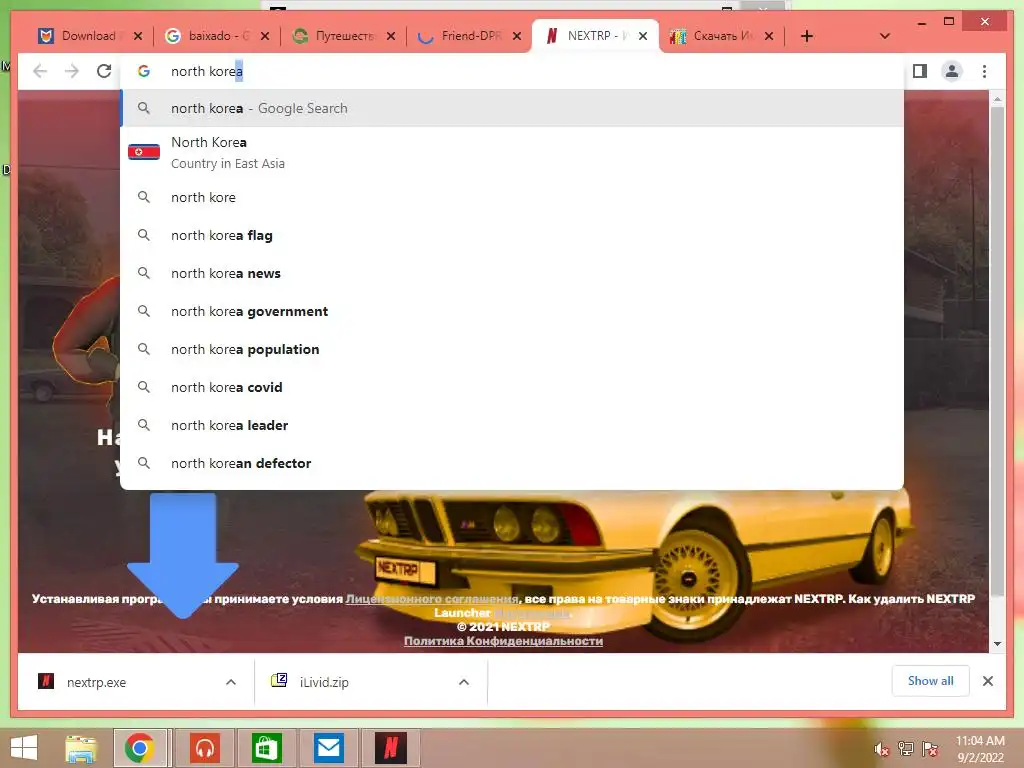Open the NEXTRP app taskbar icon

tap(391, 748)
